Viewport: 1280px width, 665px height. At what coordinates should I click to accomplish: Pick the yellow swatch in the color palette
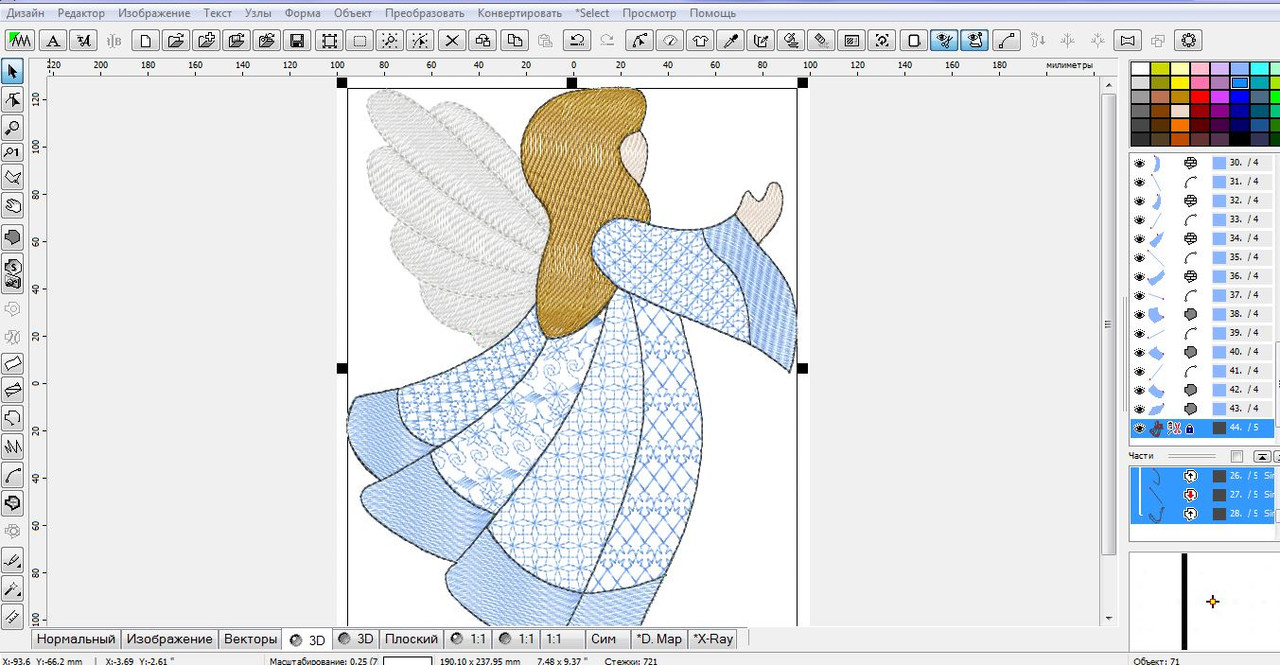pyautogui.click(x=1180, y=83)
